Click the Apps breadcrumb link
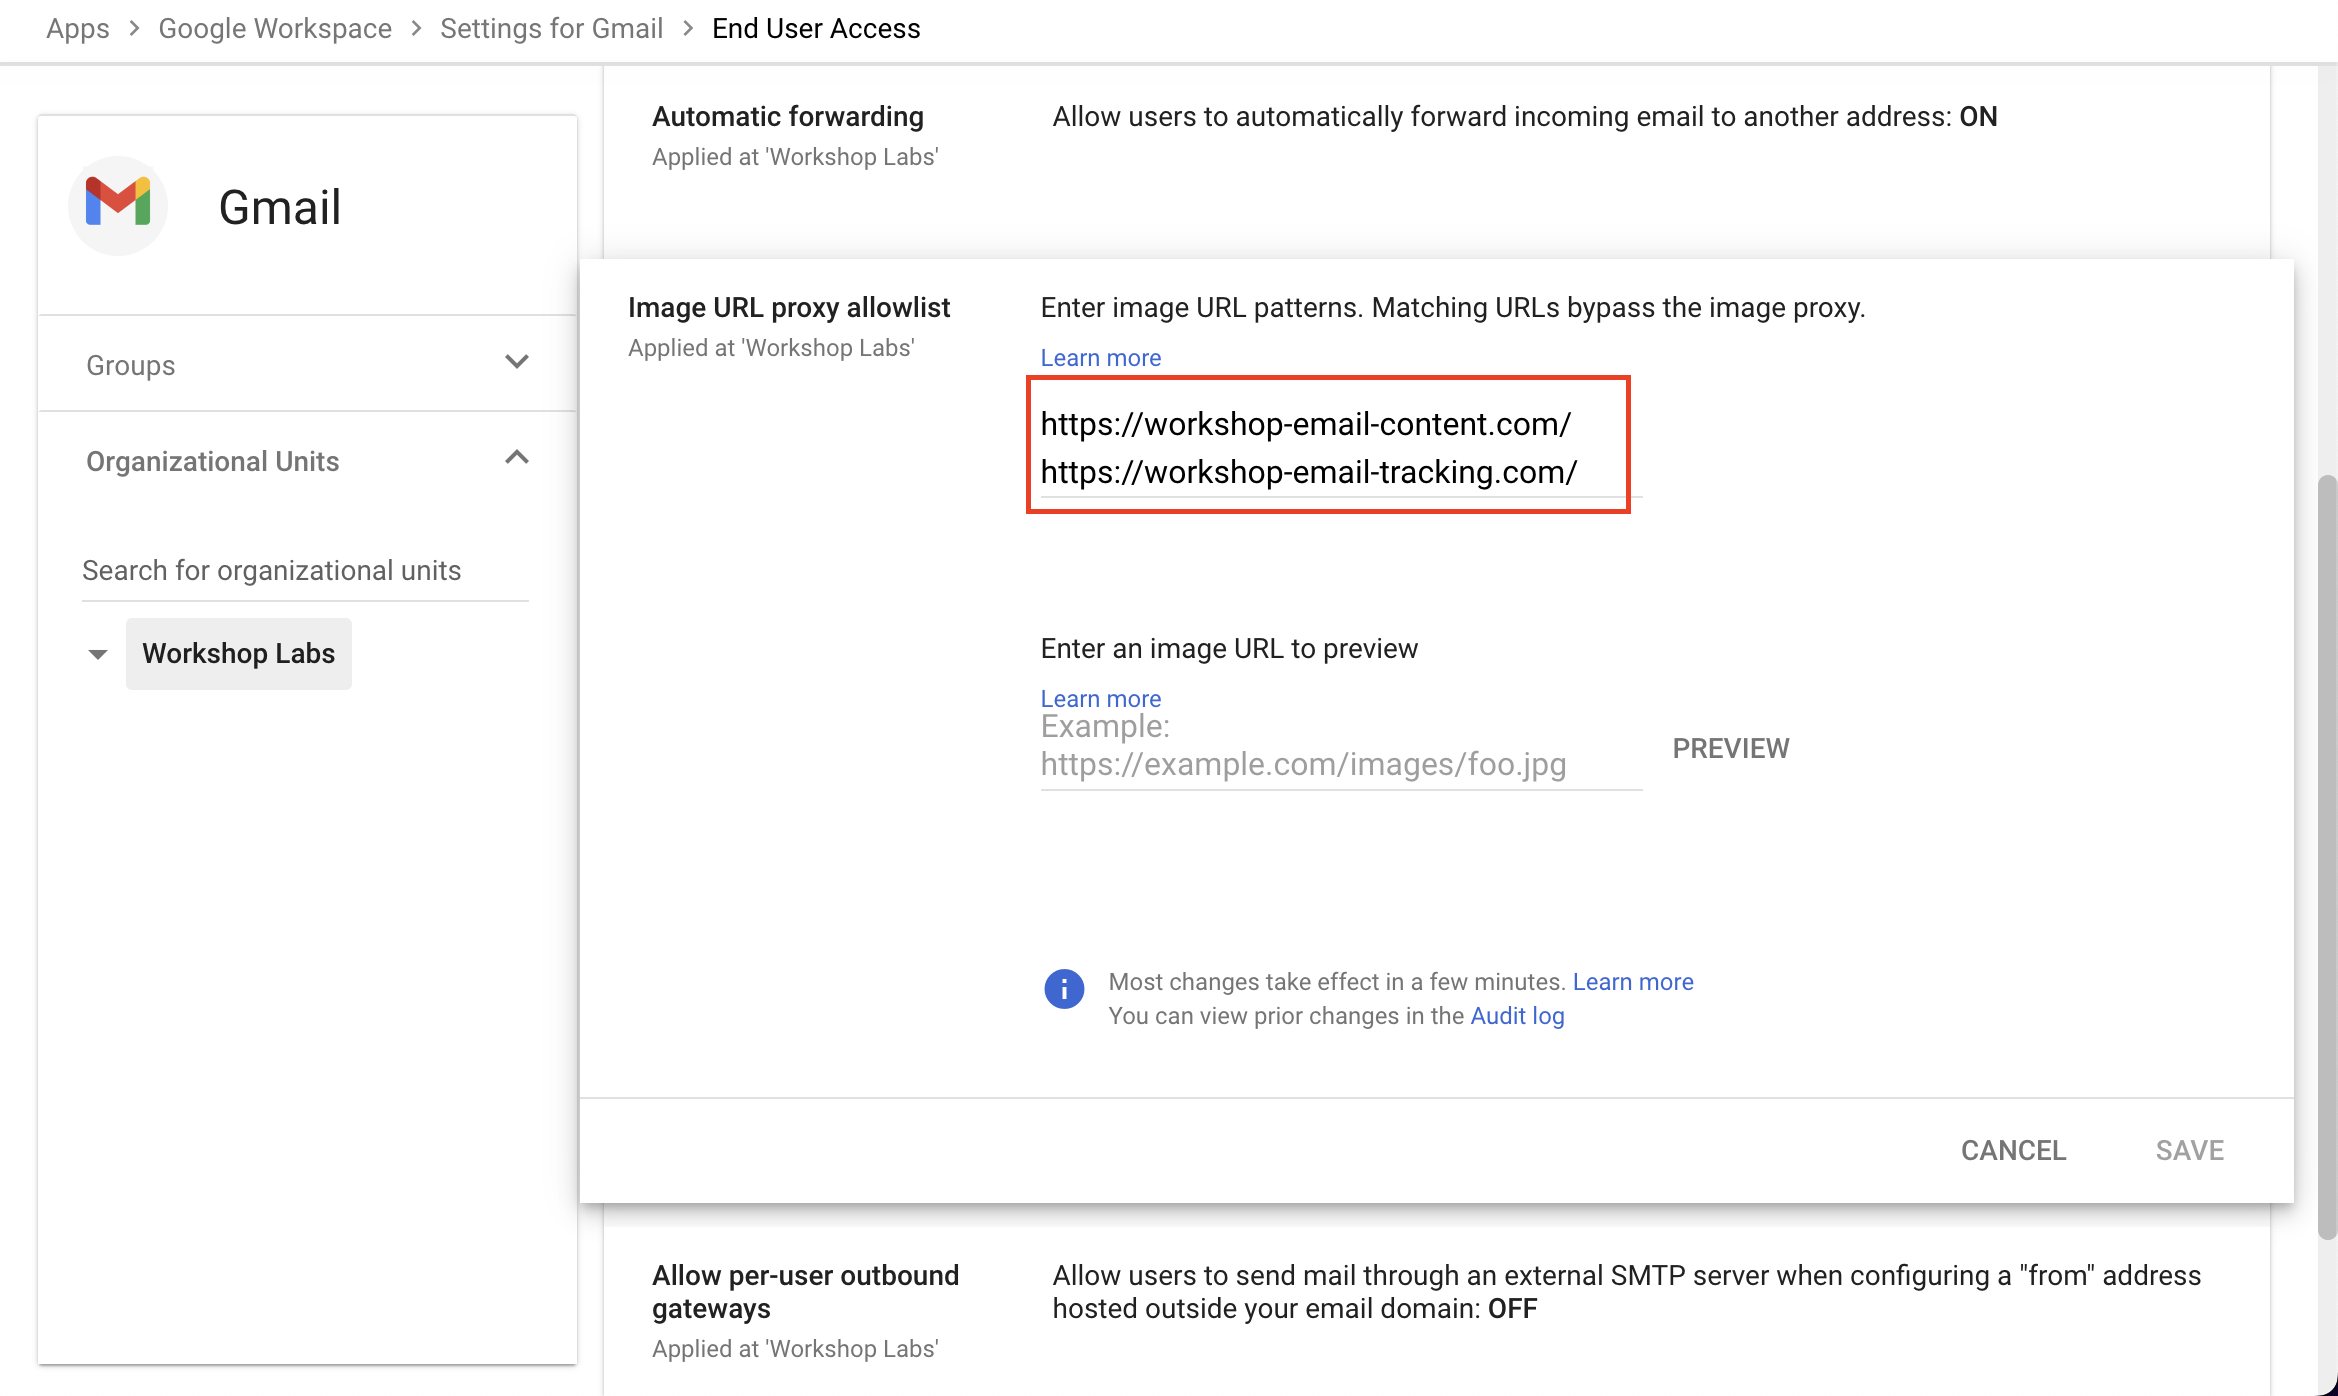 [78, 28]
